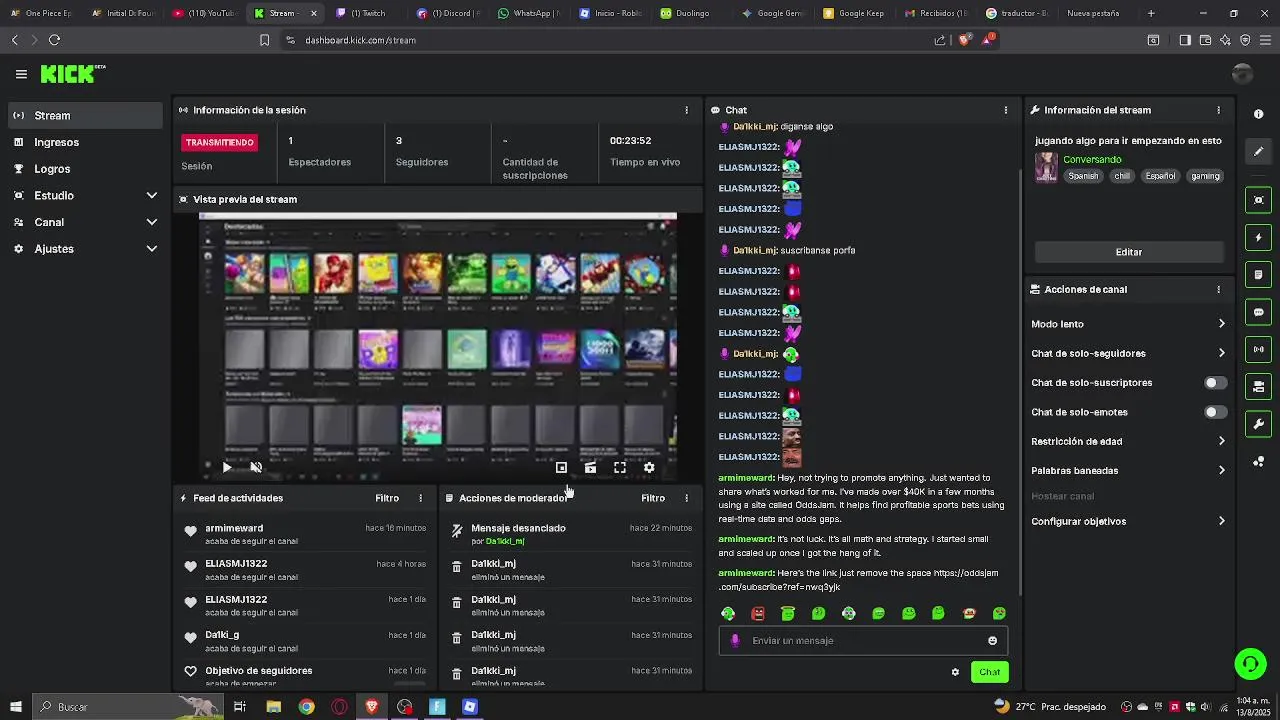Play the stream preview
The height and width of the screenshot is (720, 1280).
pyautogui.click(x=227, y=467)
